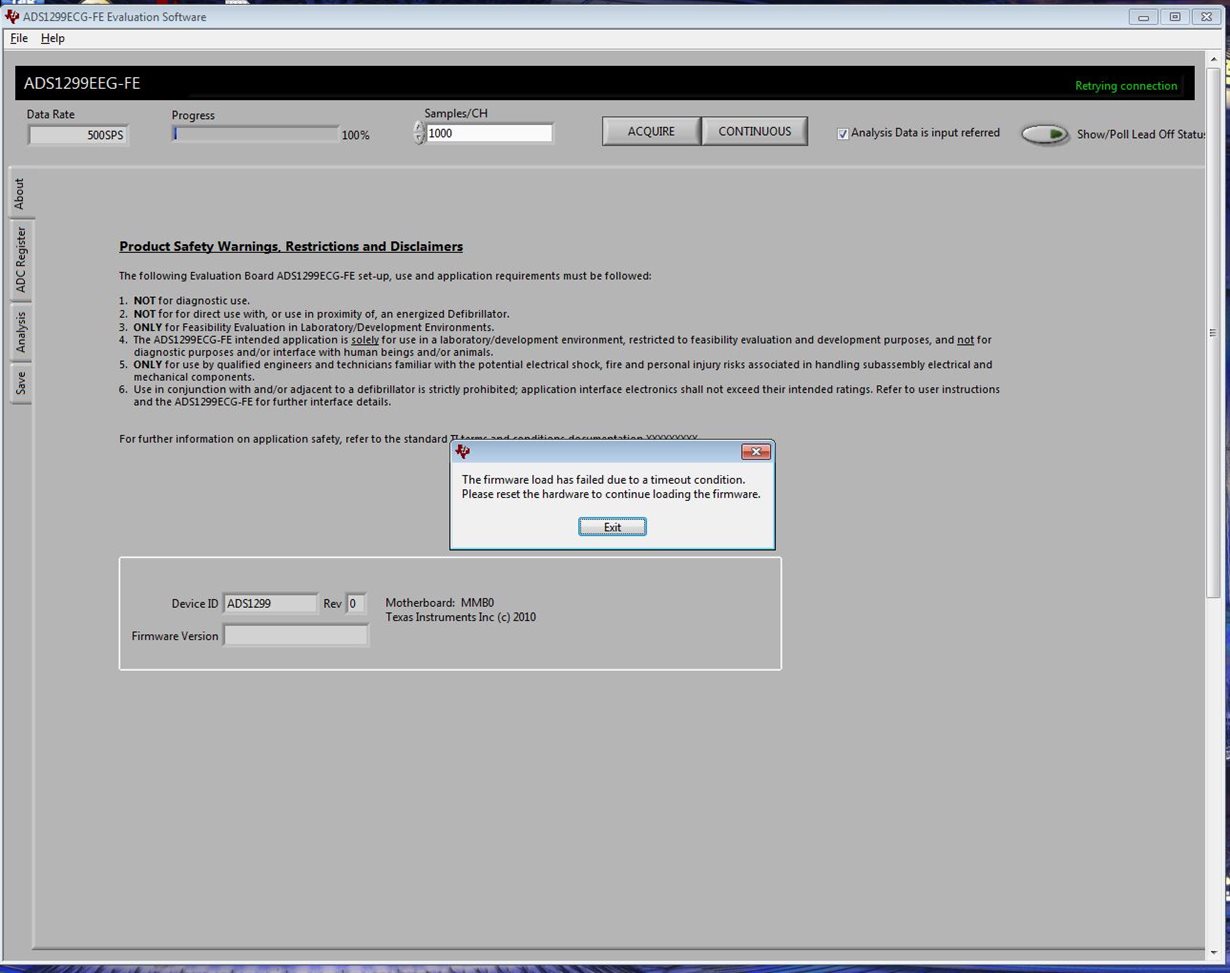The width and height of the screenshot is (1230, 973).
Task: Decrement Samples/CH with down arrow
Action: [419, 138]
